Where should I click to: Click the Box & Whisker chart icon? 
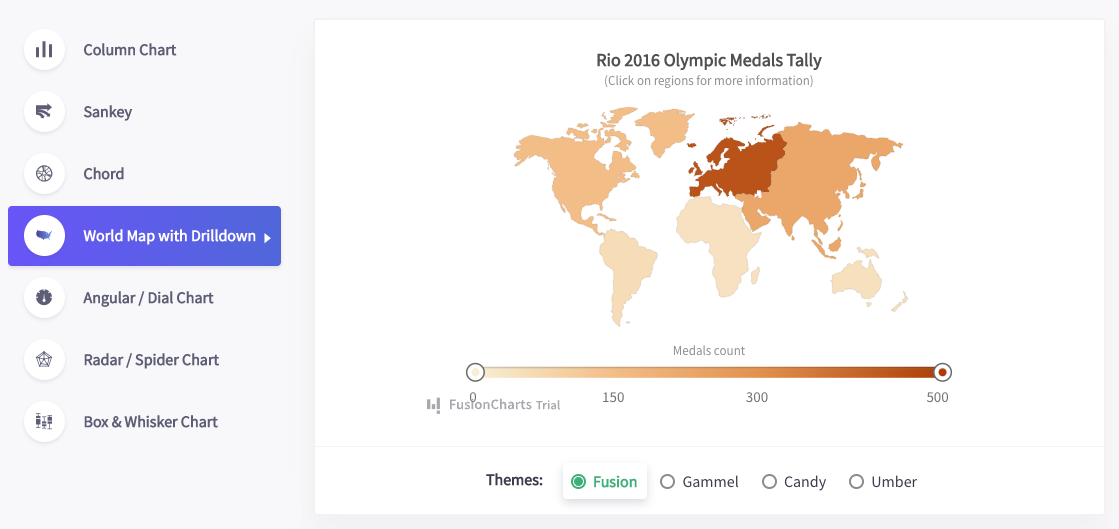[44, 421]
